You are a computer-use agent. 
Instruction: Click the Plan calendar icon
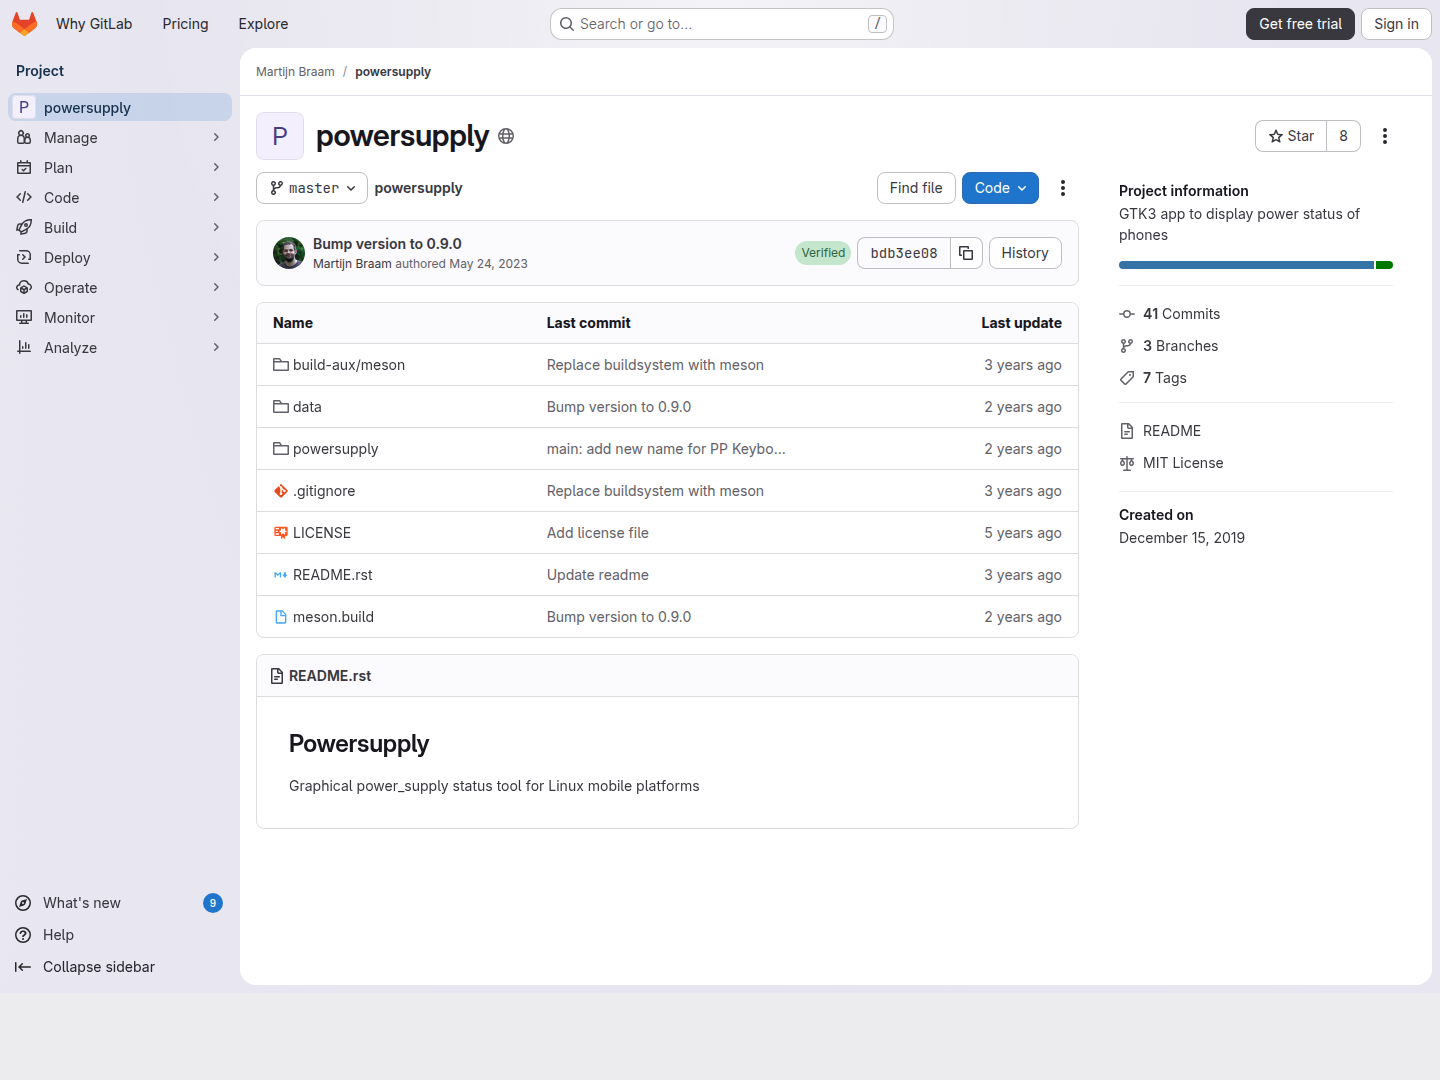(x=24, y=168)
